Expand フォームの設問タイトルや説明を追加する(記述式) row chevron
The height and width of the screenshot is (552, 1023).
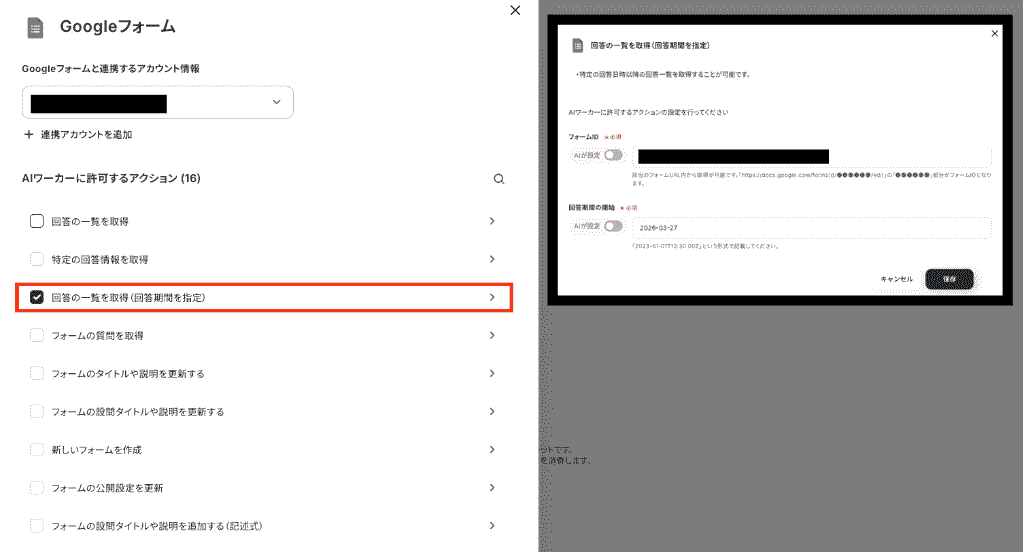coord(492,526)
